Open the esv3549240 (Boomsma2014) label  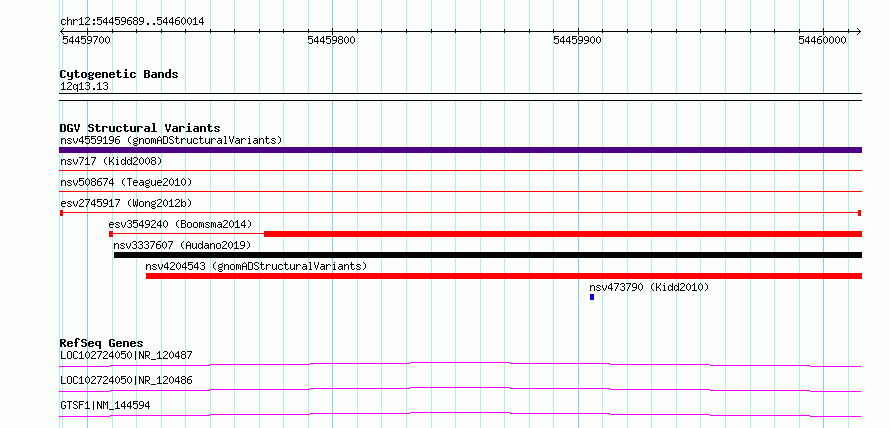pos(180,224)
